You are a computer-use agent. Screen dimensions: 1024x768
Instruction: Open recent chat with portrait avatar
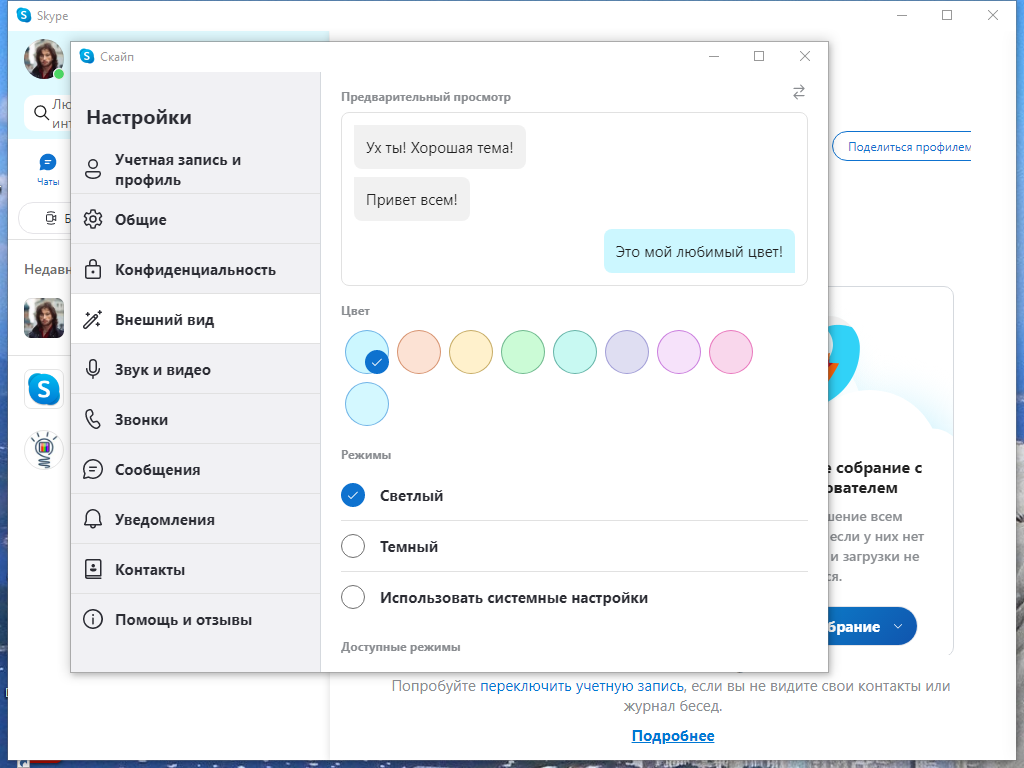(x=44, y=318)
